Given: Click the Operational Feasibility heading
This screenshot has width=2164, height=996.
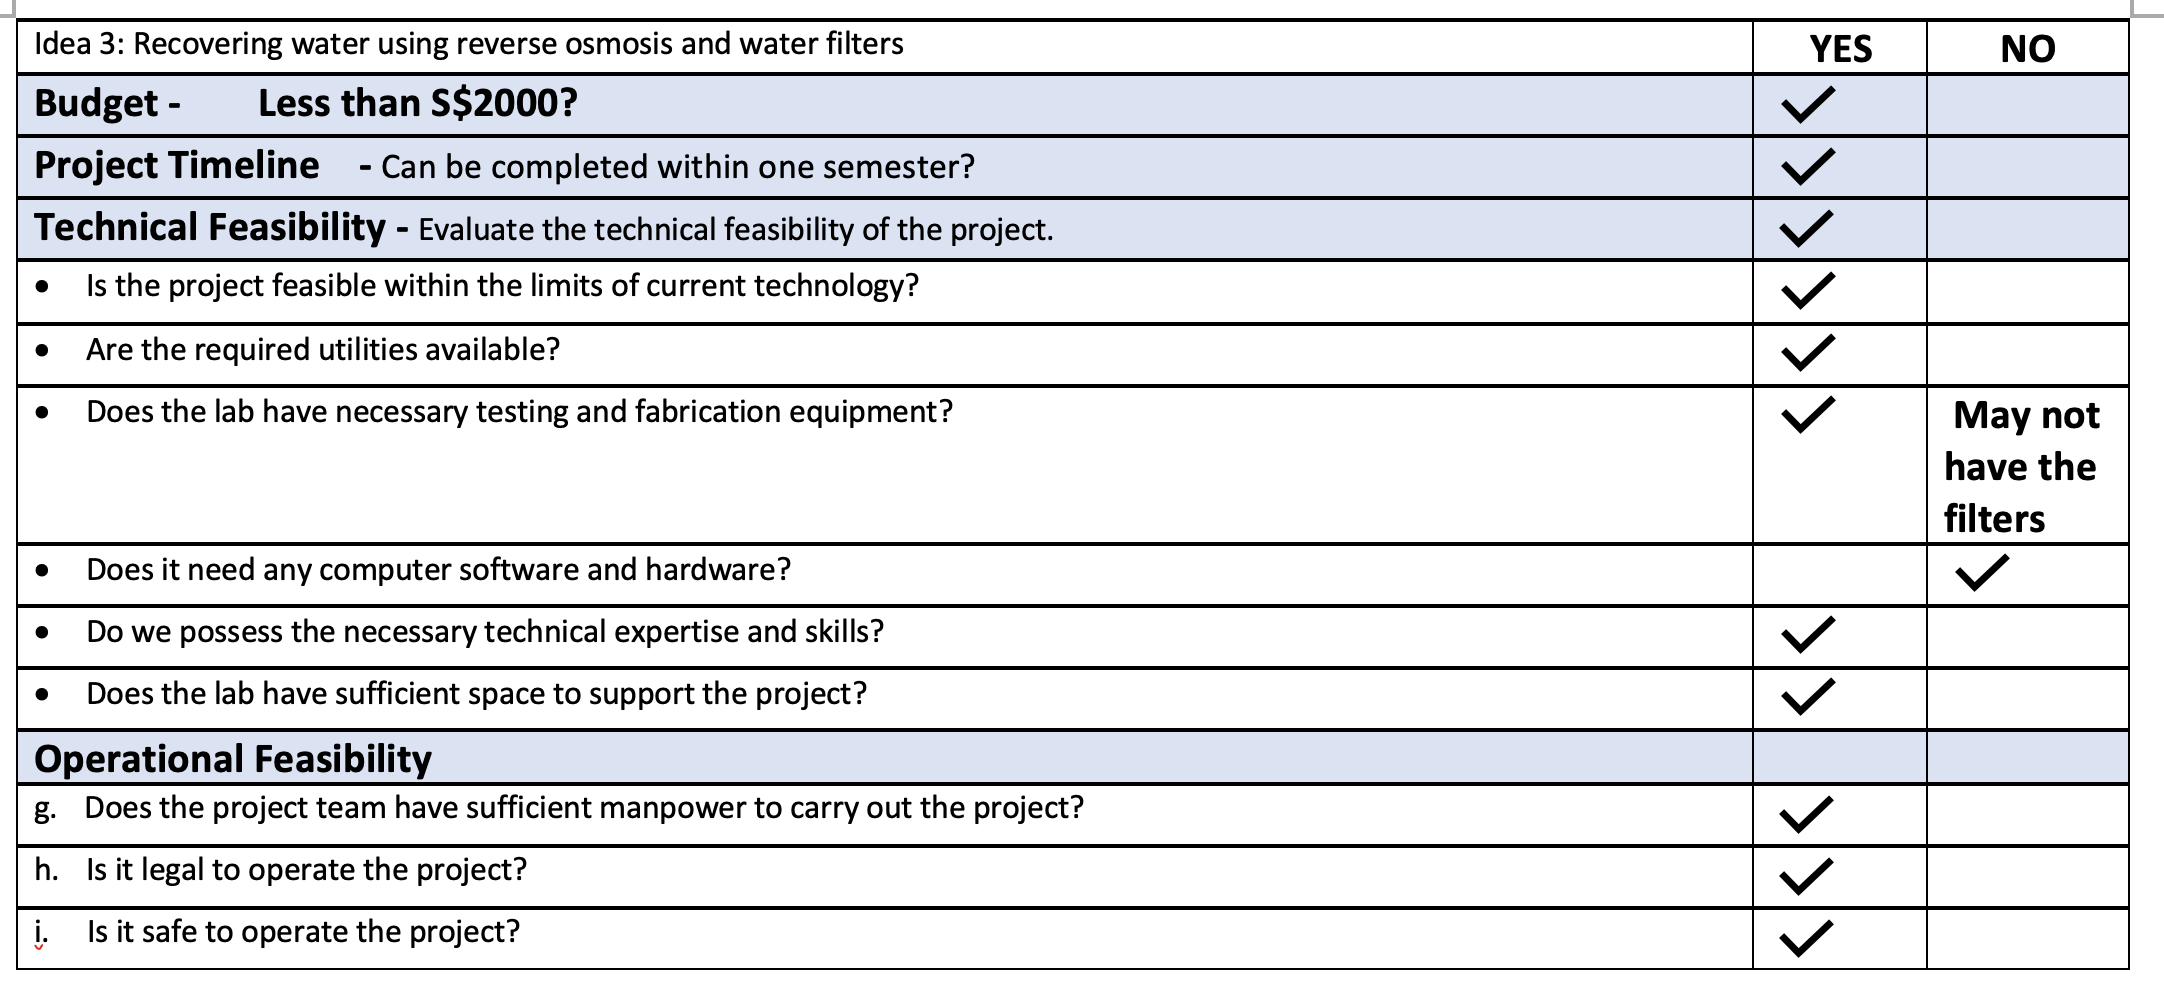Looking at the screenshot, I should coord(233,758).
